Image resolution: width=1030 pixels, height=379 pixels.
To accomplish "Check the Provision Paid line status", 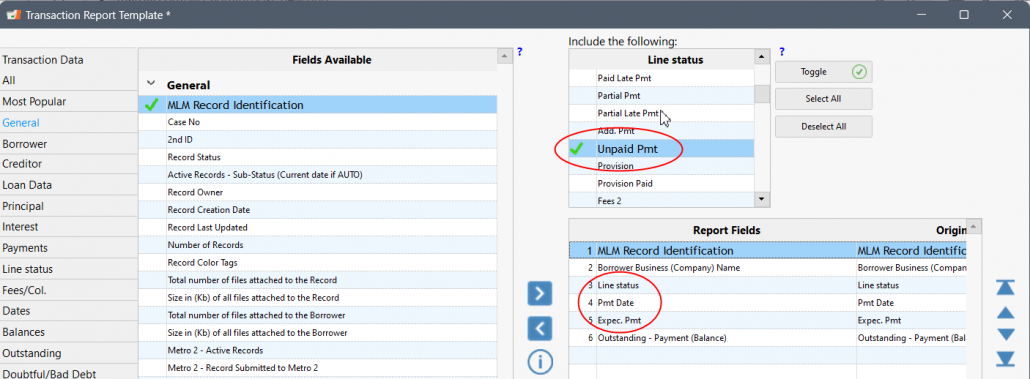I will point(661,184).
